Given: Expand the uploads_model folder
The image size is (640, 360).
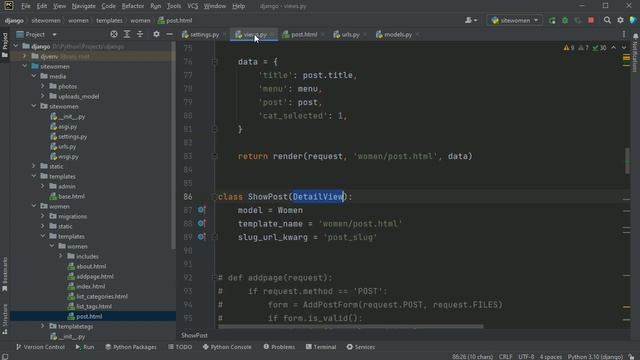Looking at the screenshot, I should (x=43, y=96).
